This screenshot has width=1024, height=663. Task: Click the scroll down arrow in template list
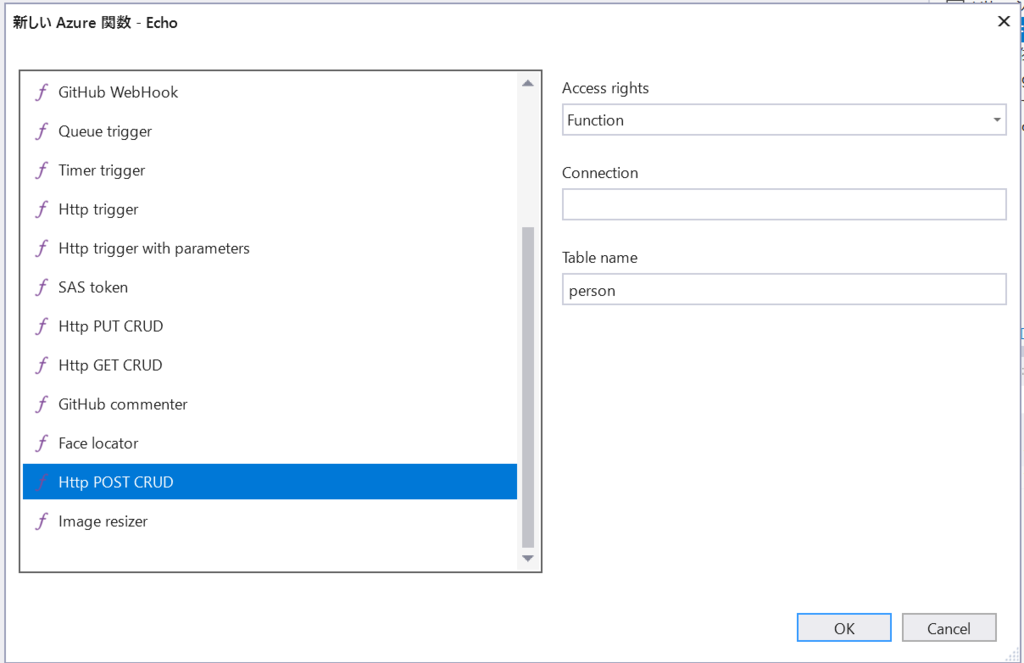[x=528, y=558]
